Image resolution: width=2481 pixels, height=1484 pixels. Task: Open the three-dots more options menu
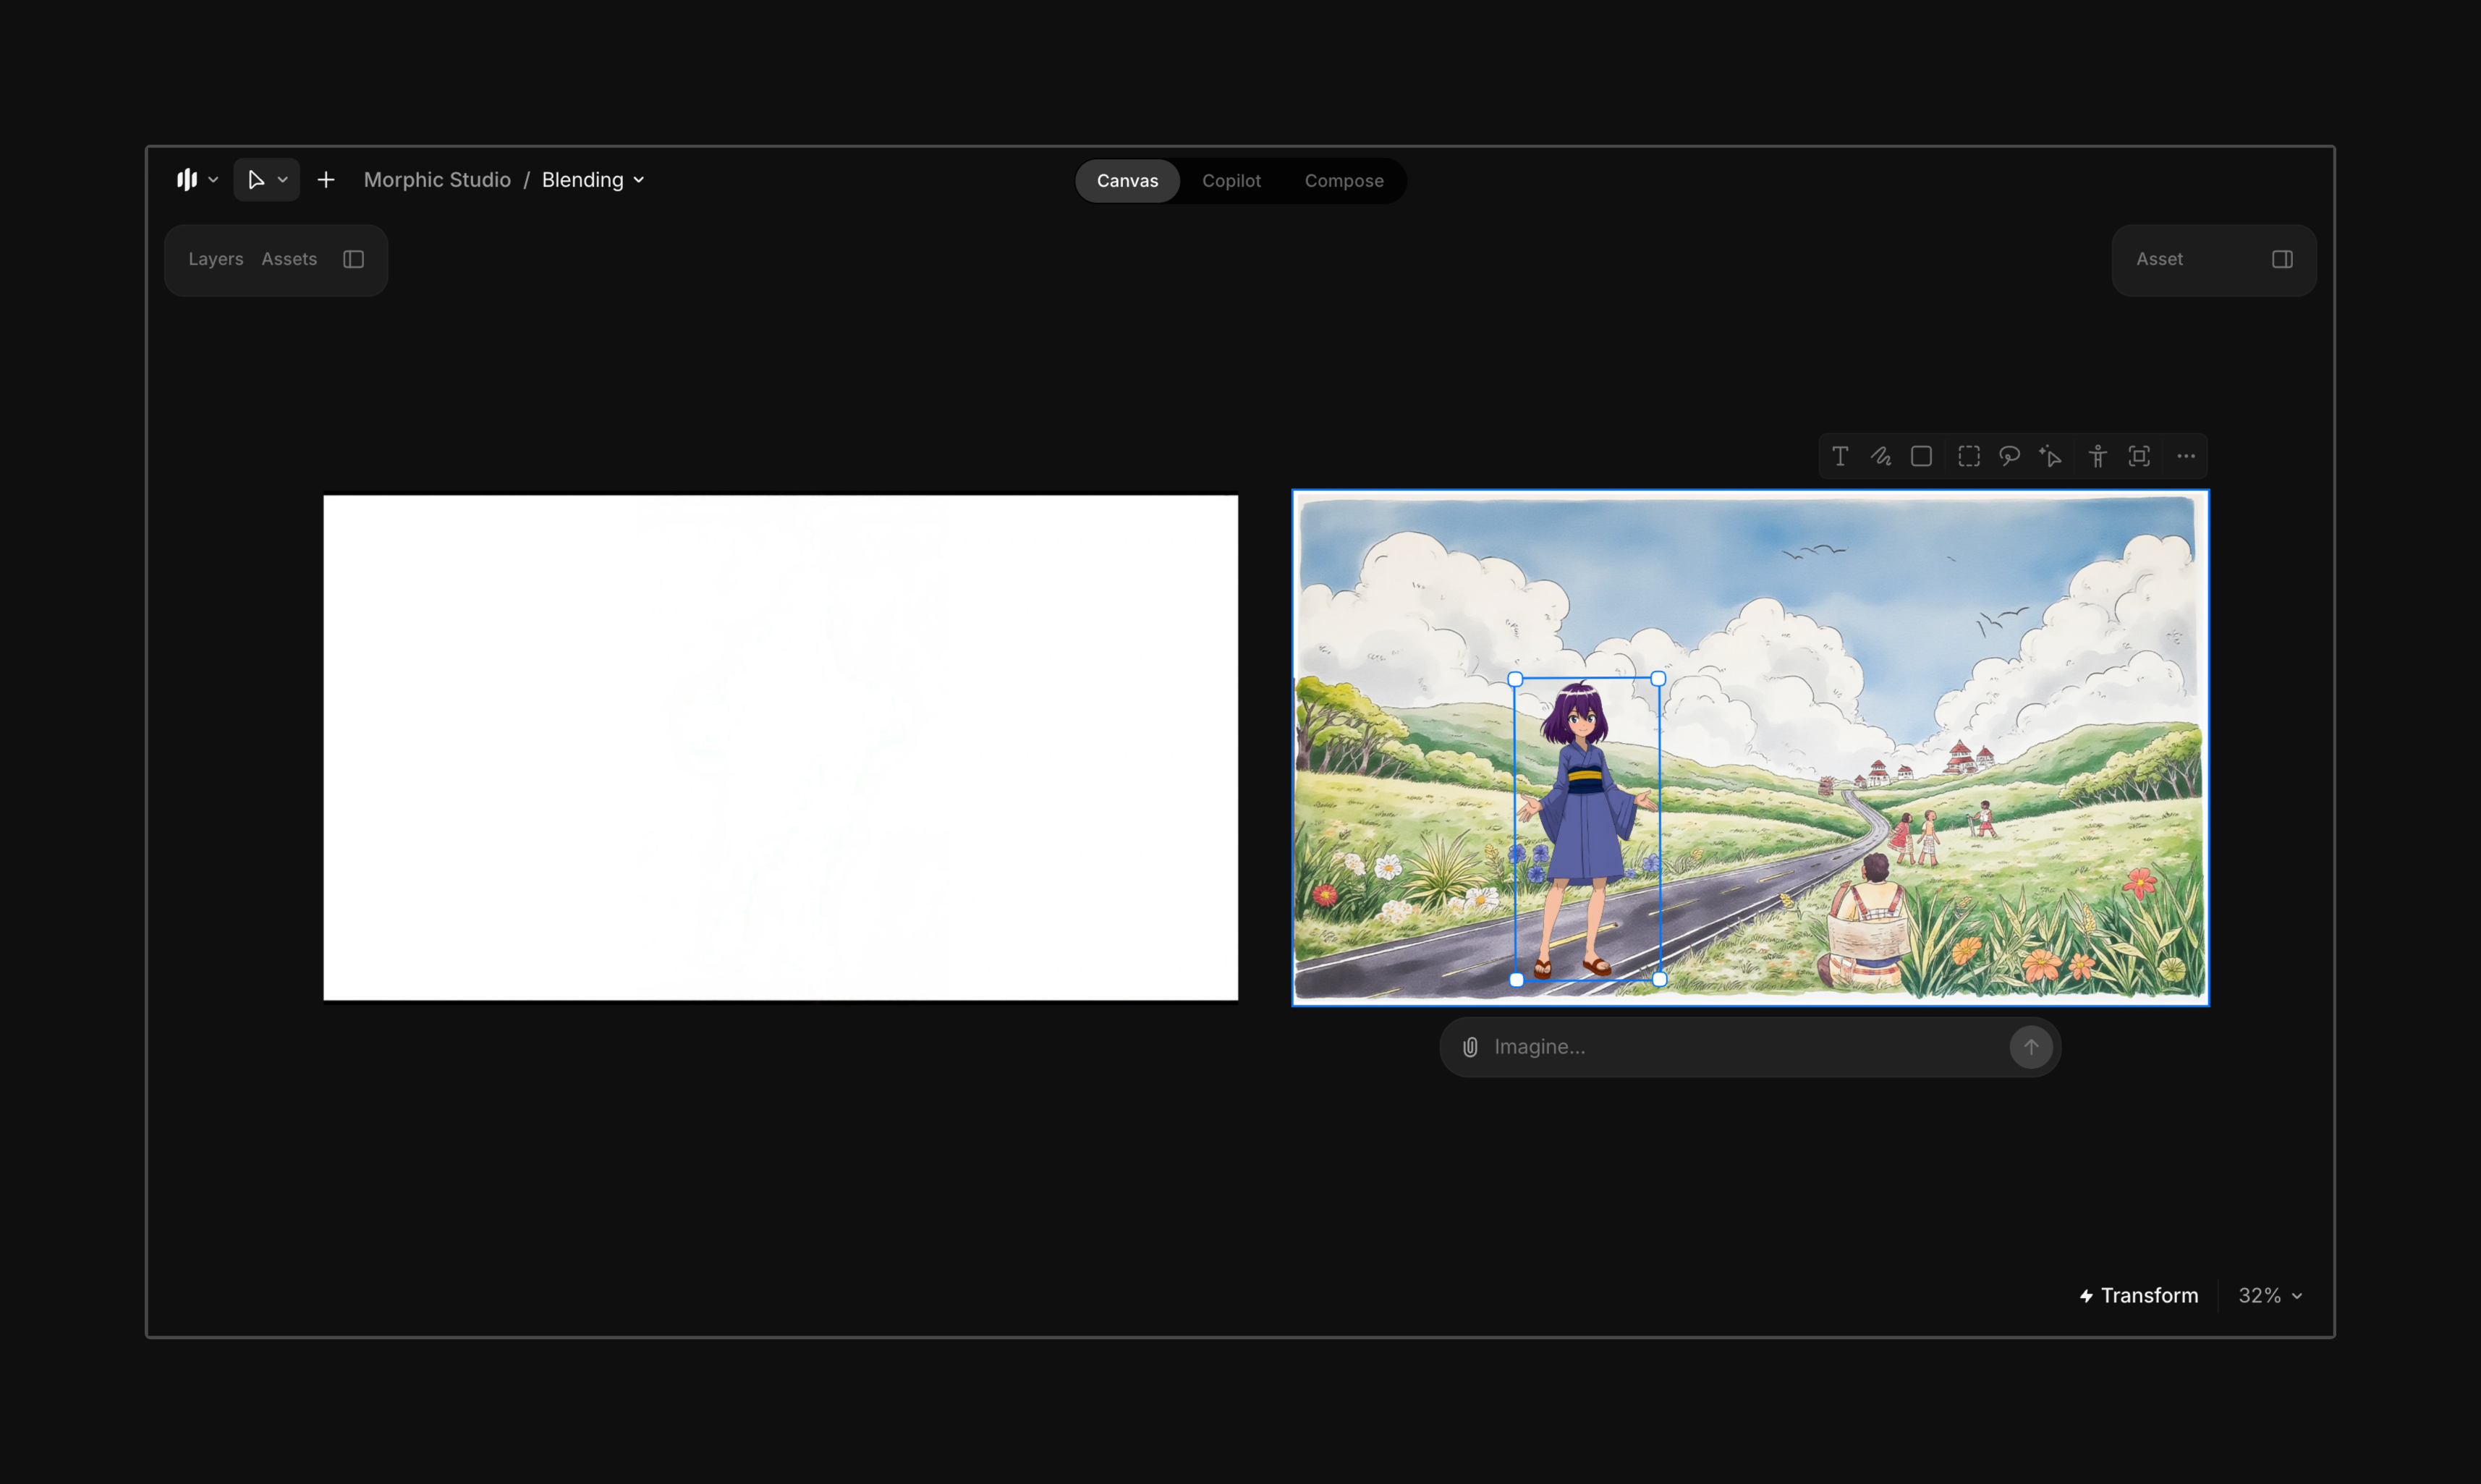(x=2186, y=457)
